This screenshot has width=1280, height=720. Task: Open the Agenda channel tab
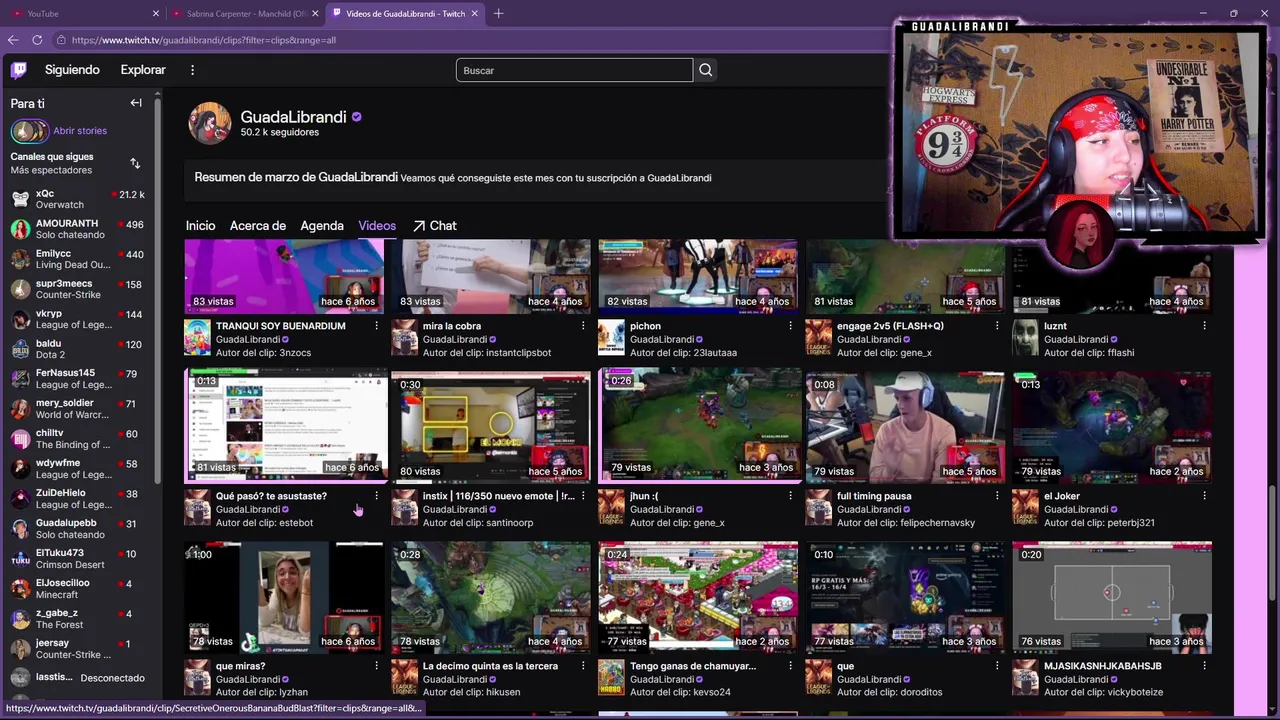point(322,226)
